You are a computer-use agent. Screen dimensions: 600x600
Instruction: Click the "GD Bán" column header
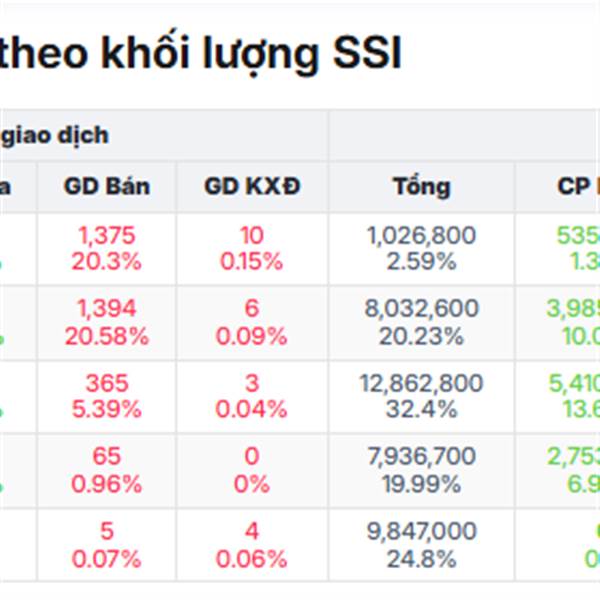pyautogui.click(x=107, y=186)
